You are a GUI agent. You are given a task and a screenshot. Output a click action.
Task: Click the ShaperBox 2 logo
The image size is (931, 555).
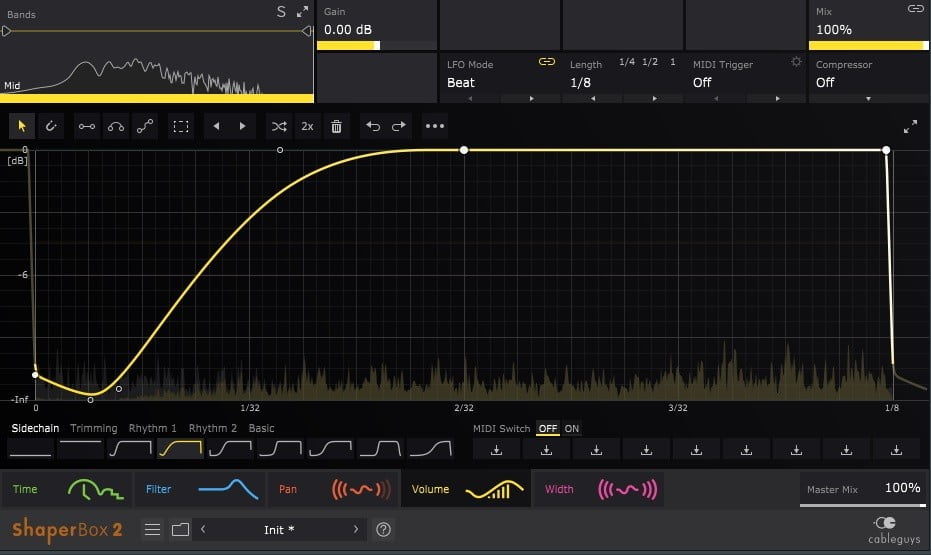click(x=67, y=529)
